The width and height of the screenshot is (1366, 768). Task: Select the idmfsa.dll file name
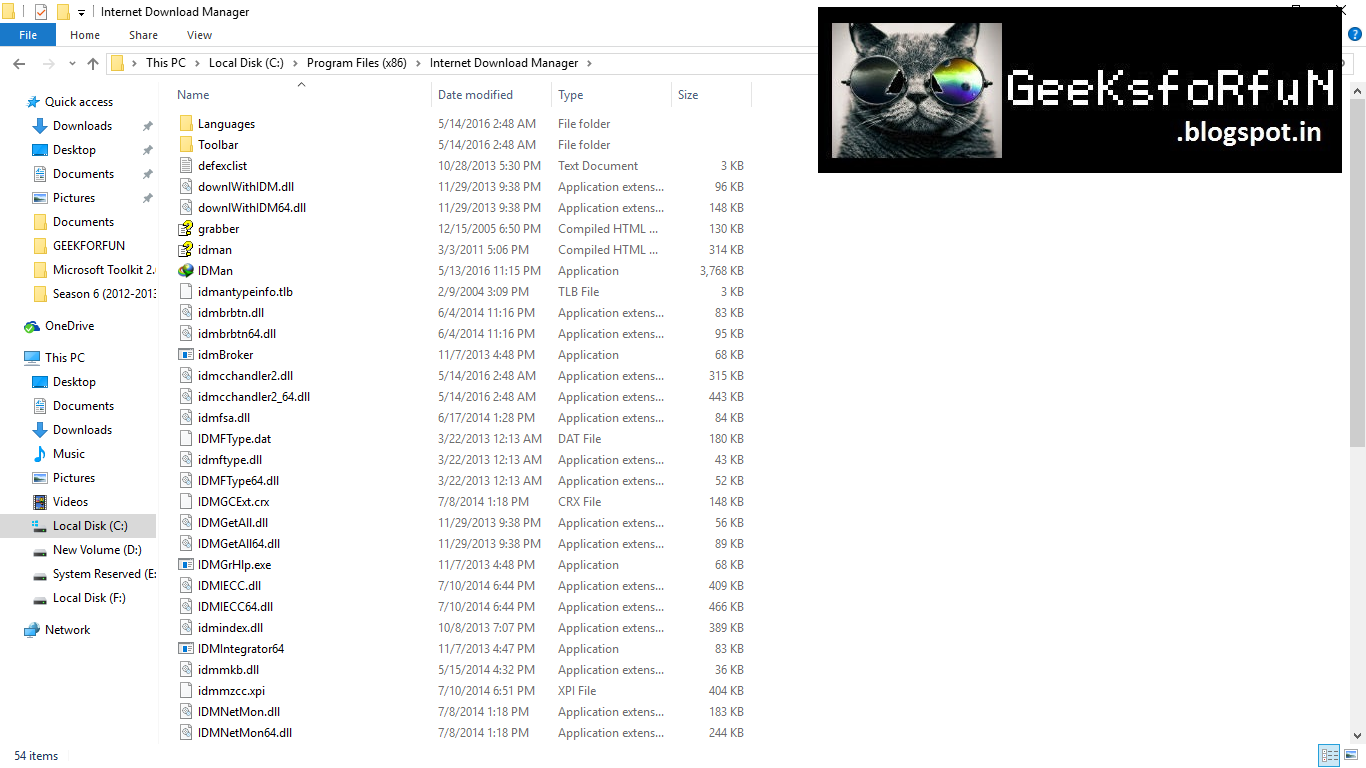[x=224, y=418]
